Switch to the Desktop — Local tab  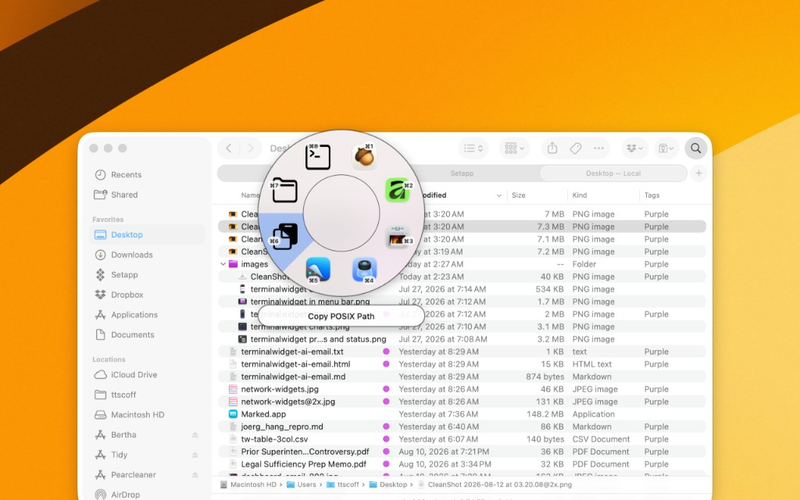click(x=613, y=173)
